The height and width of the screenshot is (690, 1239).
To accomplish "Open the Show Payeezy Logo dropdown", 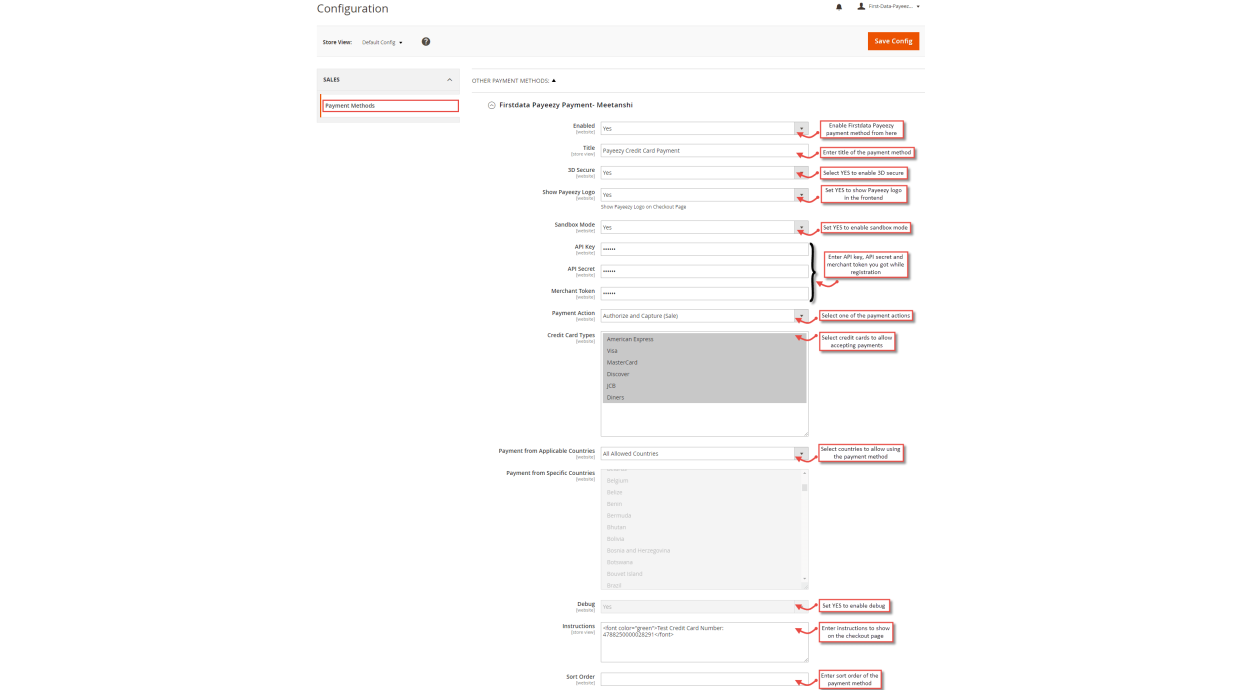I will 704,195.
